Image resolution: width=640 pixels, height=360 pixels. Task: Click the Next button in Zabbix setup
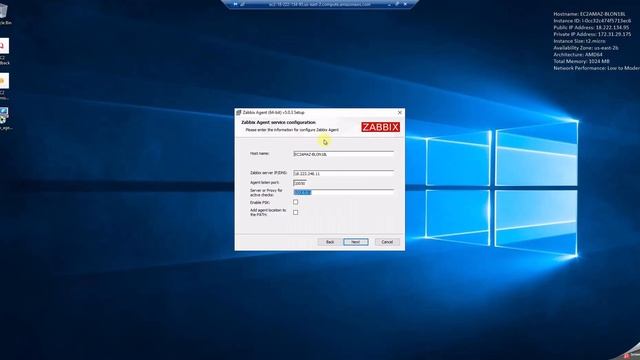(356, 242)
